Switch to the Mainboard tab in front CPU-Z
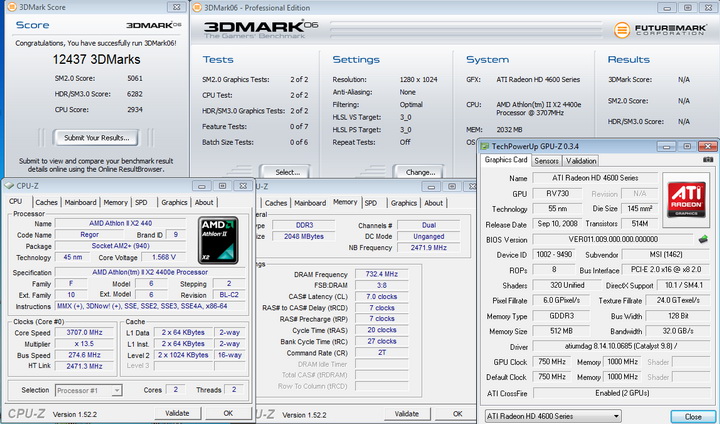720x424 pixels. tap(80, 202)
